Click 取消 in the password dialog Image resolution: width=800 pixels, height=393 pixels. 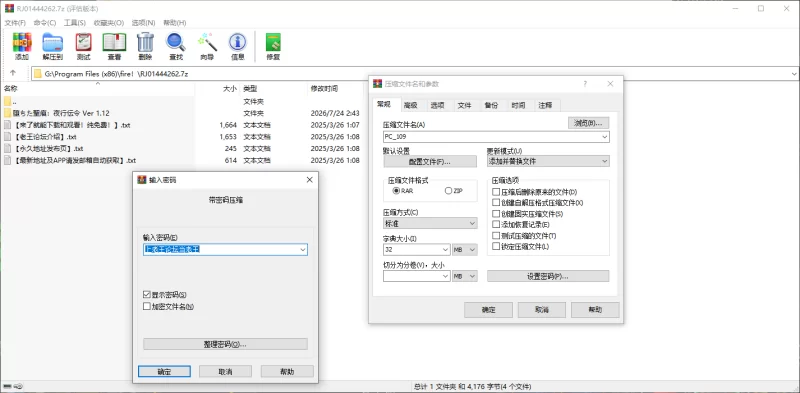tap(225, 371)
